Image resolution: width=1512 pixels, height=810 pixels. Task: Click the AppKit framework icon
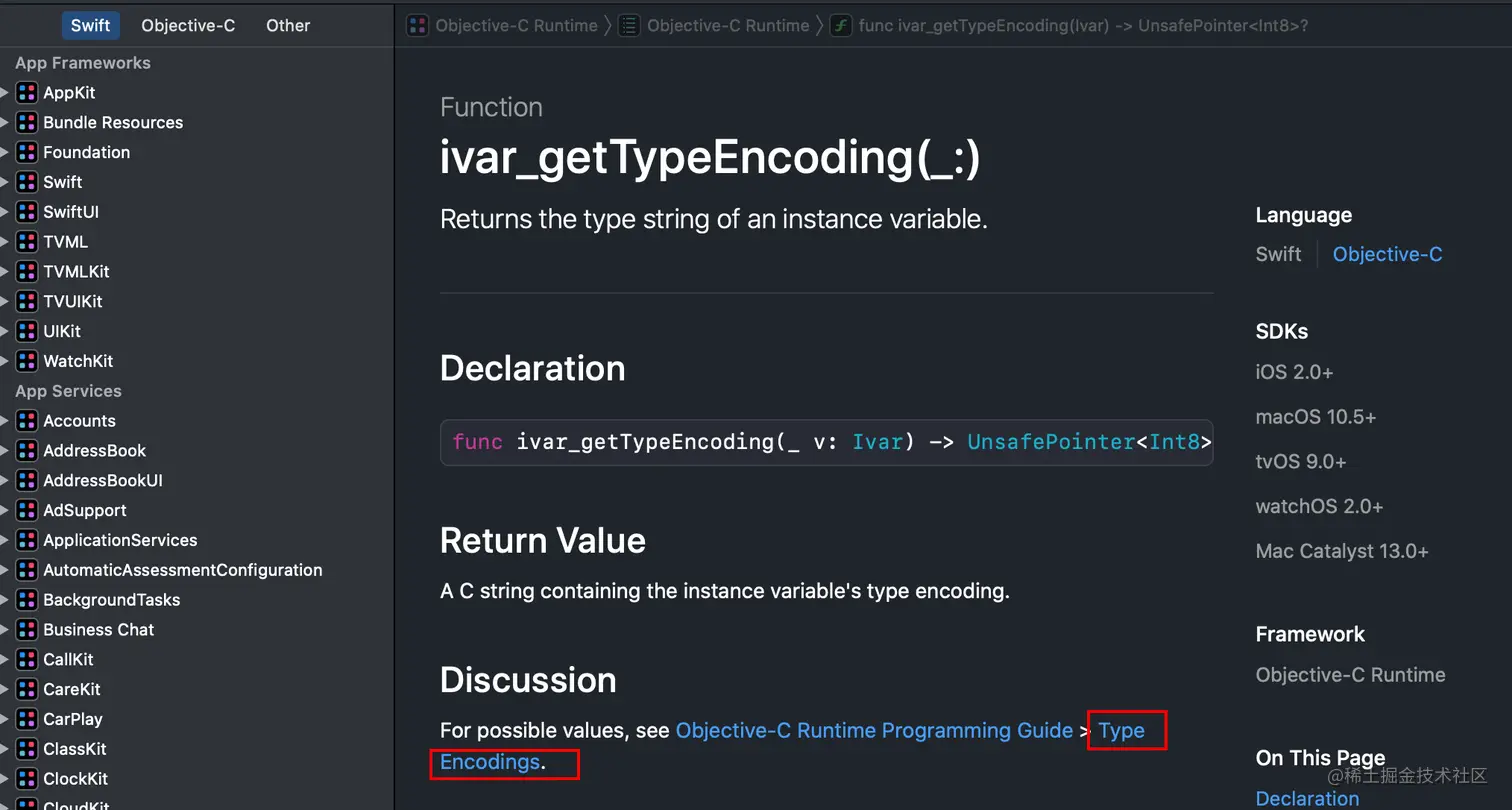27,93
